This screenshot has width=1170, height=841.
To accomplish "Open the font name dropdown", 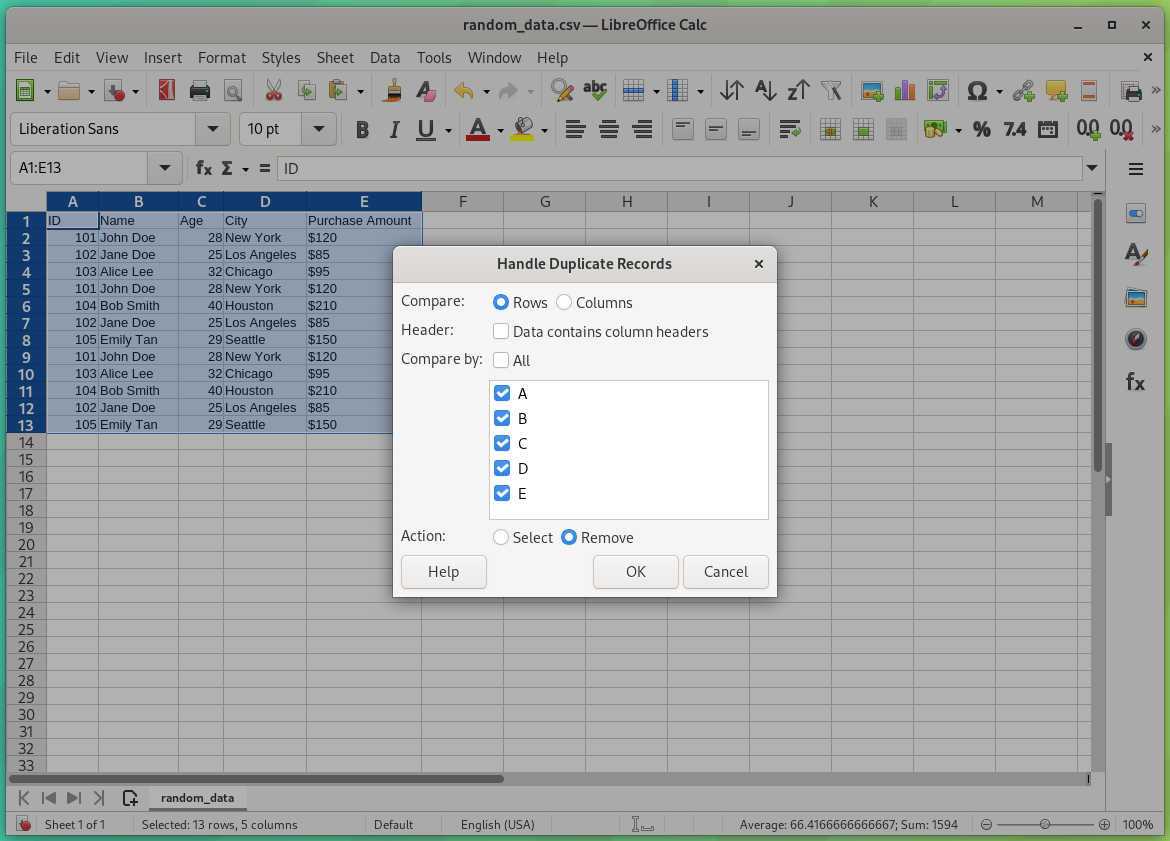I will click(x=212, y=129).
